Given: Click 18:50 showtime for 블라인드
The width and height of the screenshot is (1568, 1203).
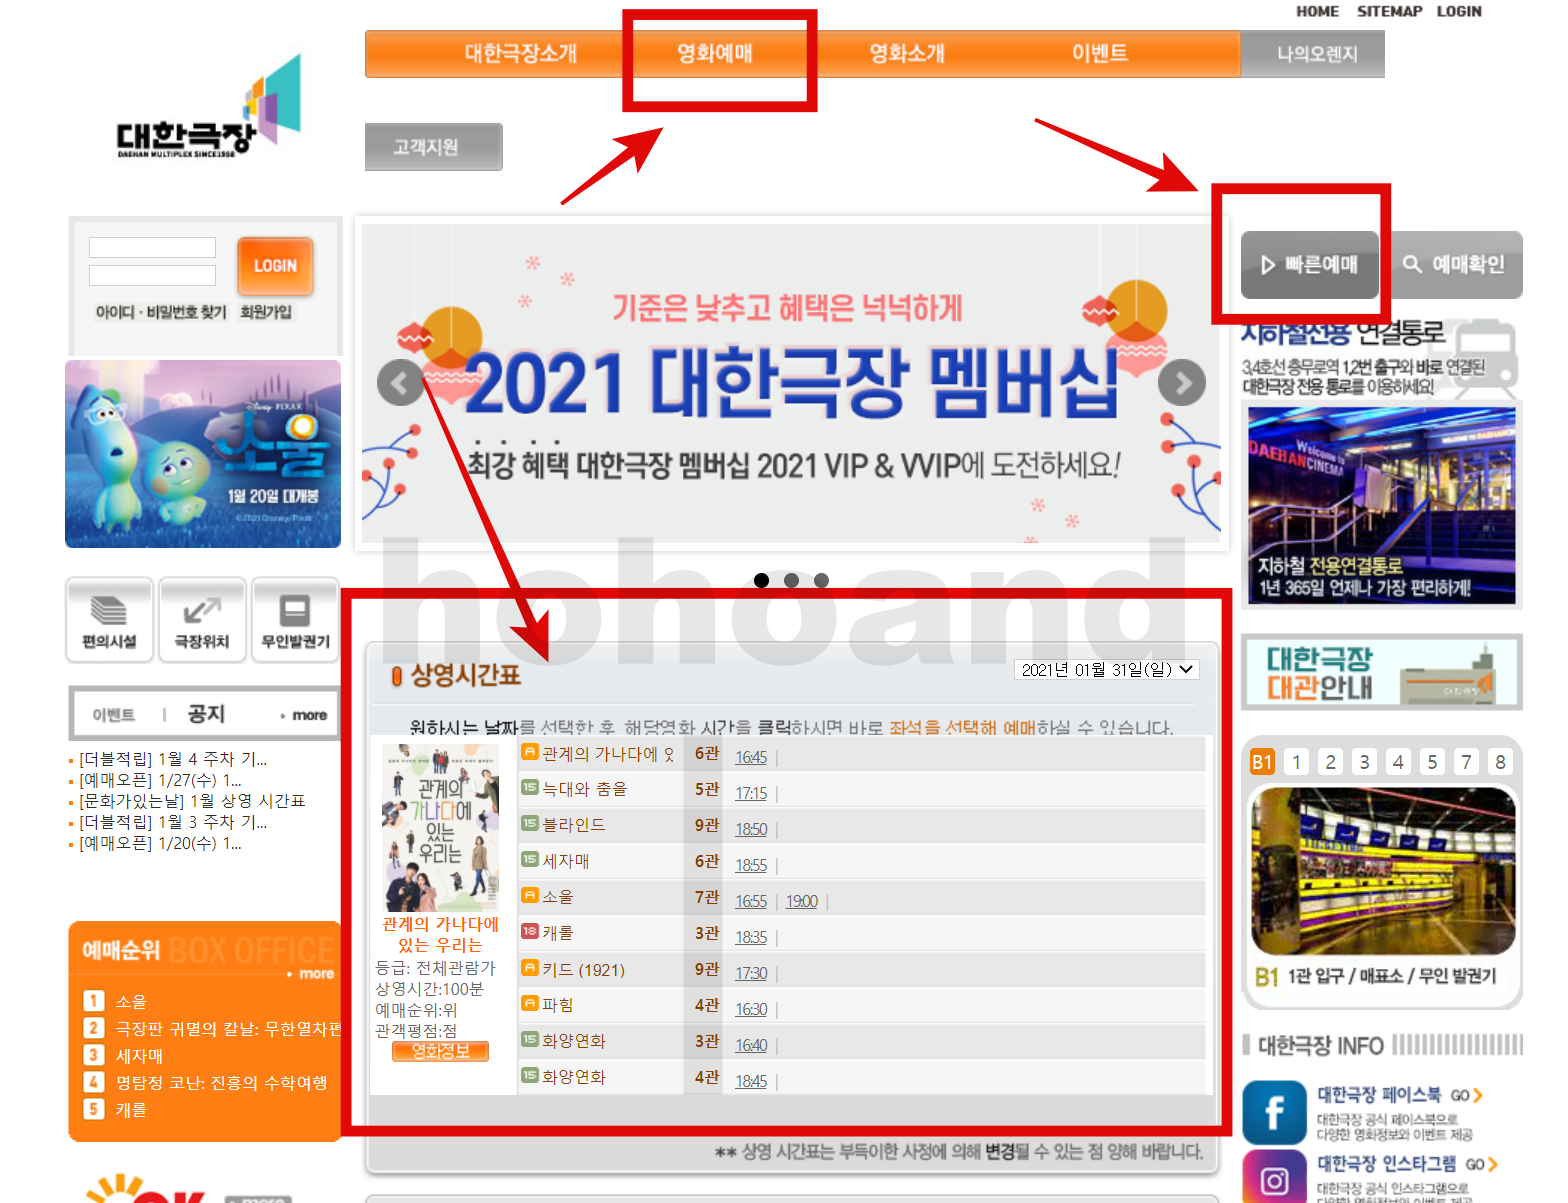Looking at the screenshot, I should [x=751, y=830].
